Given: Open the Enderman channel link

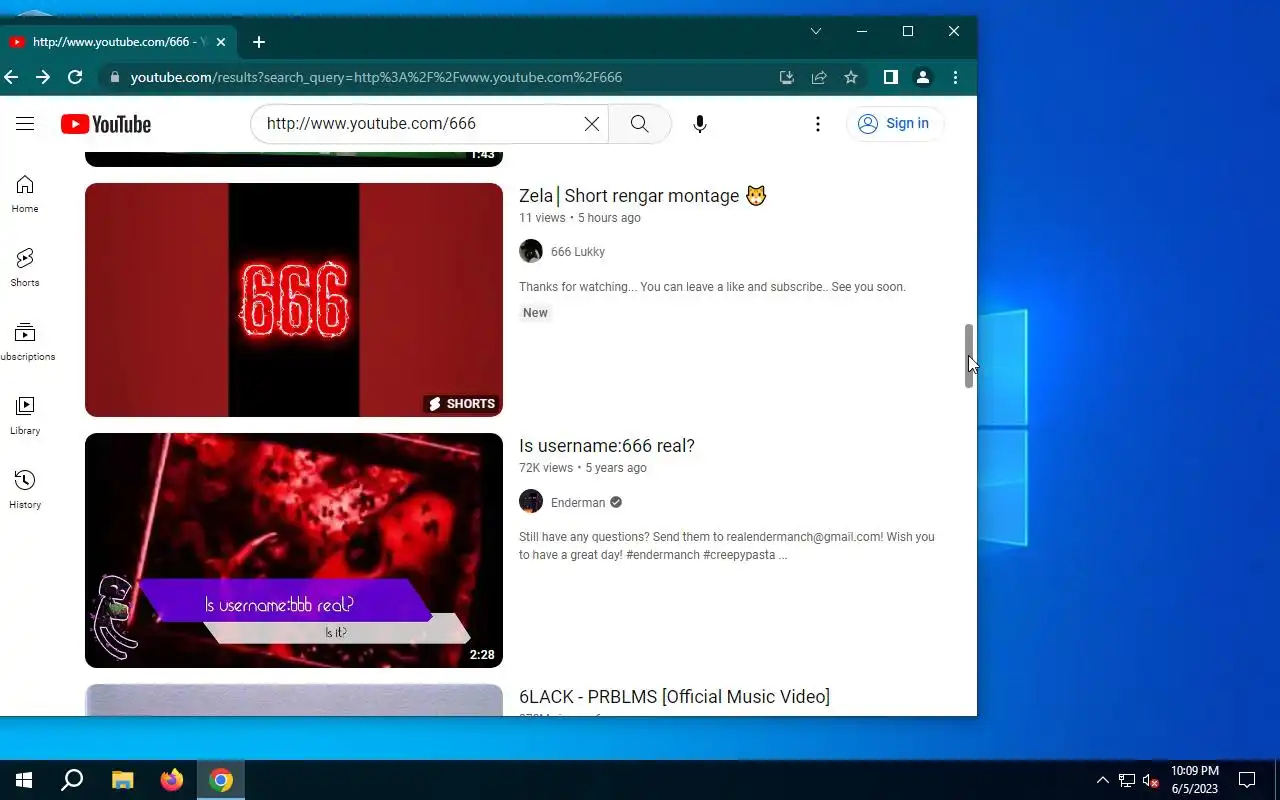Looking at the screenshot, I should (x=578, y=503).
